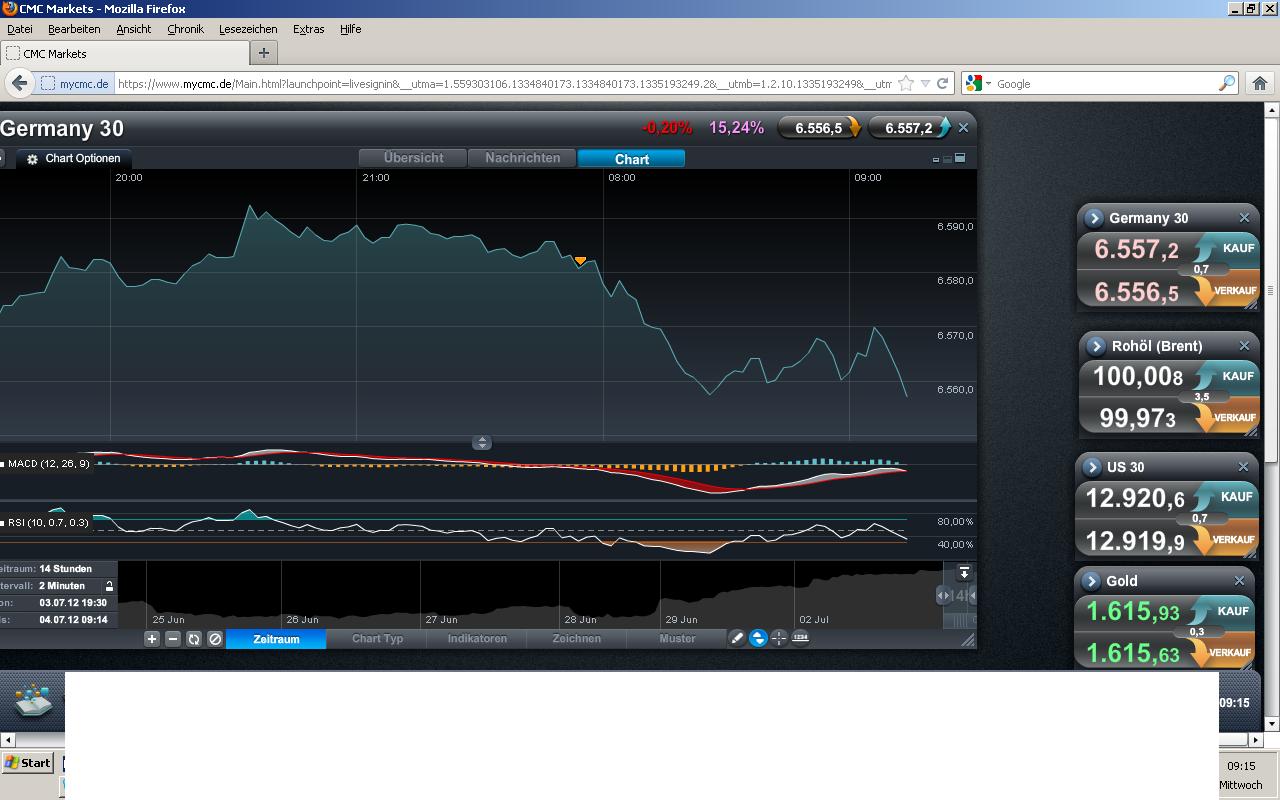Viewport: 1280px width, 800px height.
Task: Open a new Firefox tab
Action: (x=264, y=53)
